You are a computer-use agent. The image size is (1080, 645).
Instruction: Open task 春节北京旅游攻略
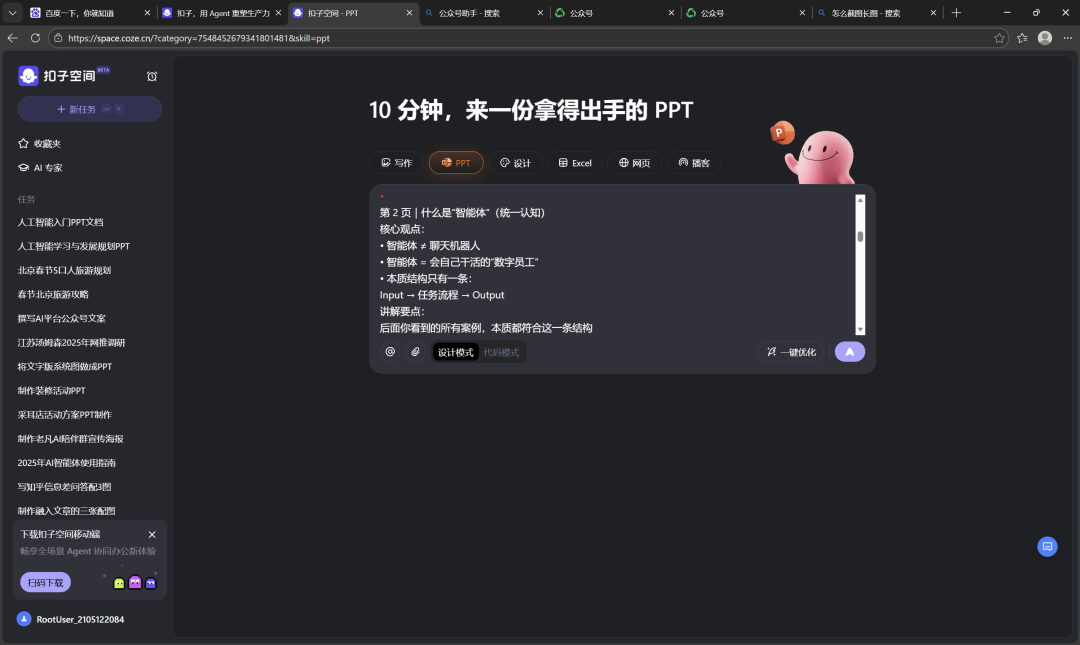(53, 294)
